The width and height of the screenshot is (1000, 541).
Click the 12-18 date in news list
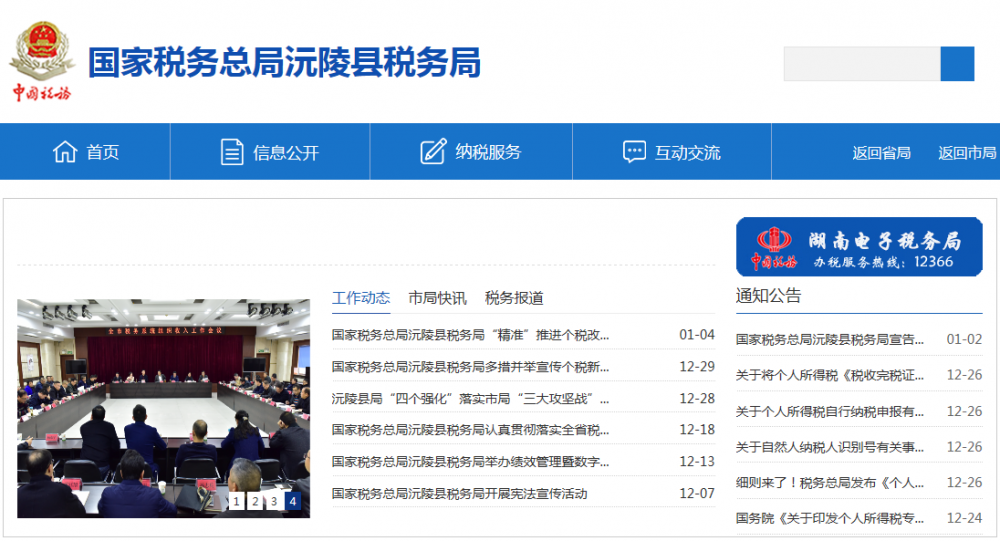click(696, 430)
